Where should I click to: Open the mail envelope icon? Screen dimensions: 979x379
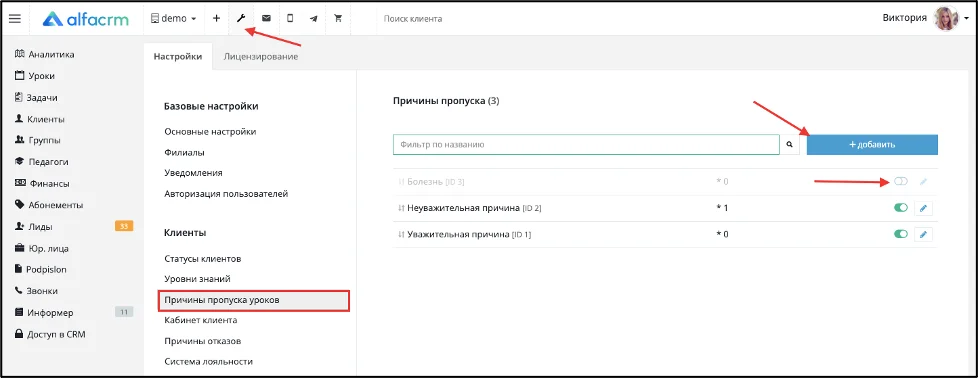(266, 19)
